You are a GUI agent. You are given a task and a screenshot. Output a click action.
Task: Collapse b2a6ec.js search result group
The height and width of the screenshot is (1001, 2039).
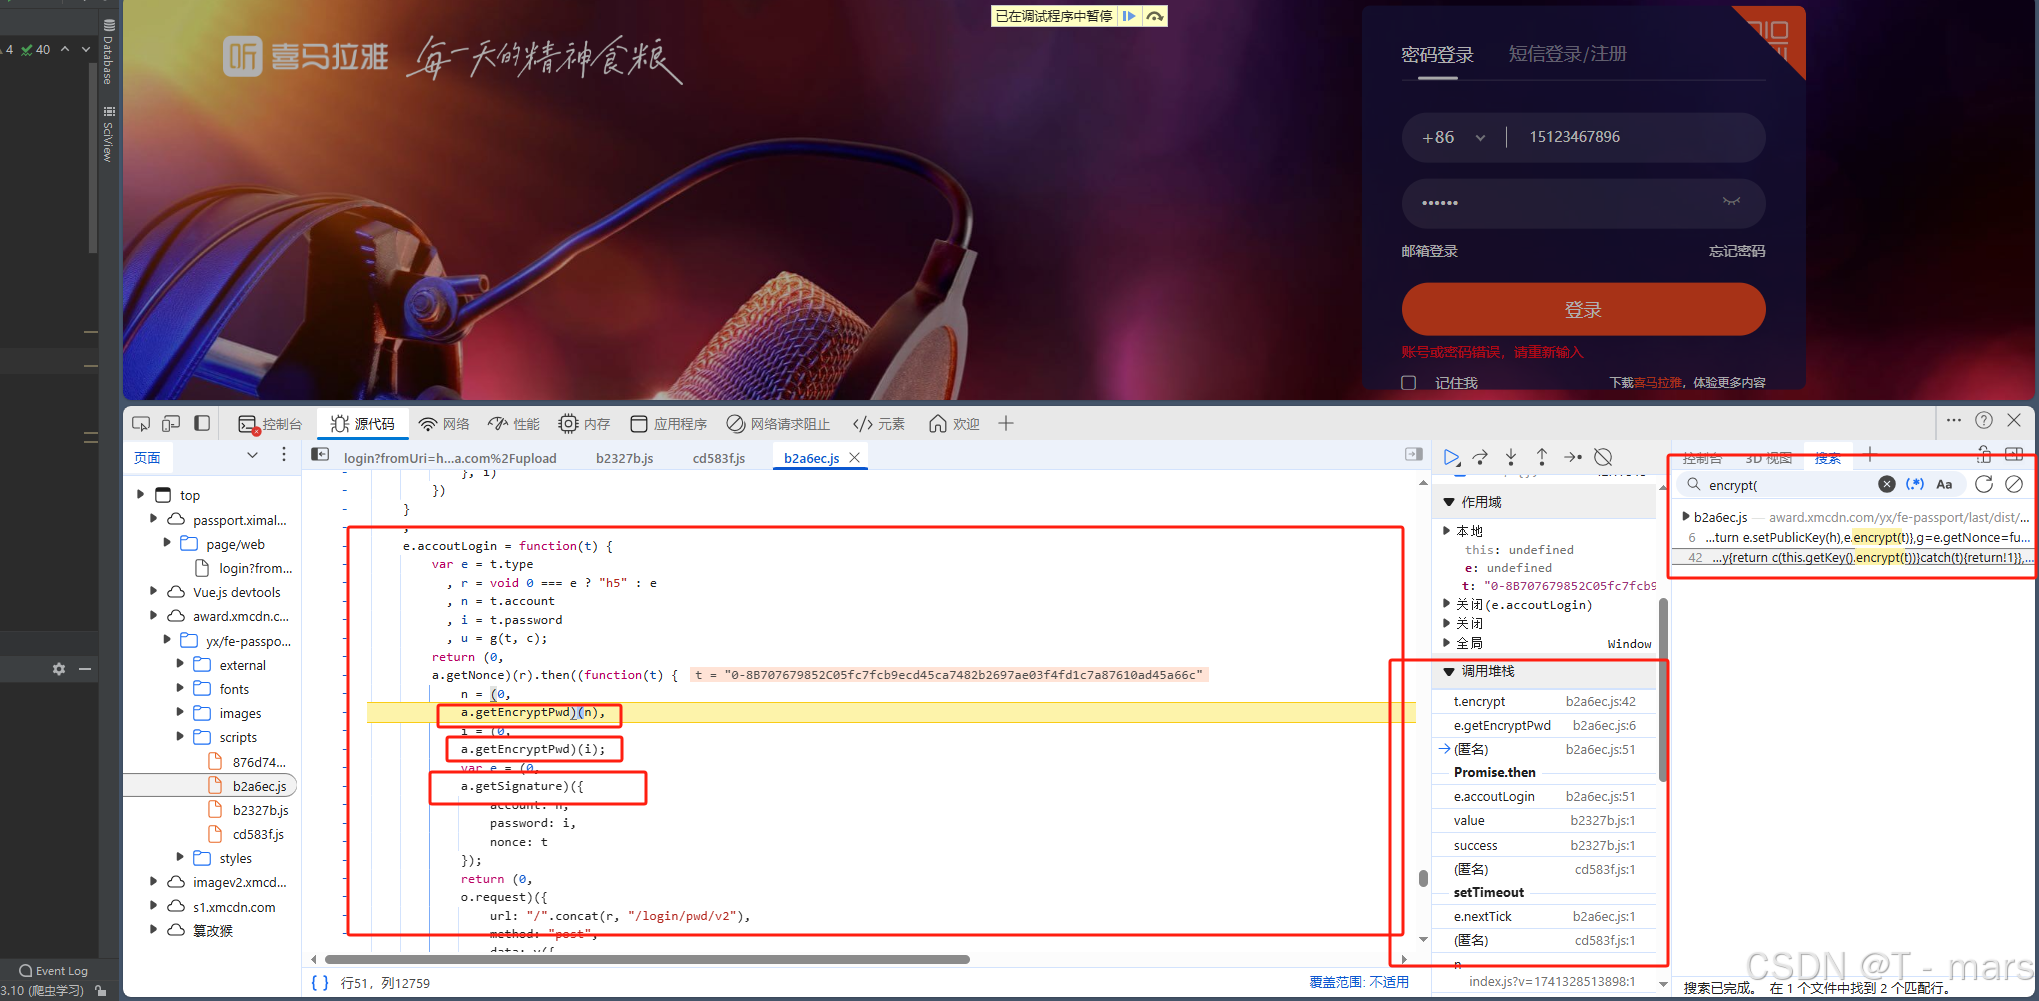pos(1686,517)
